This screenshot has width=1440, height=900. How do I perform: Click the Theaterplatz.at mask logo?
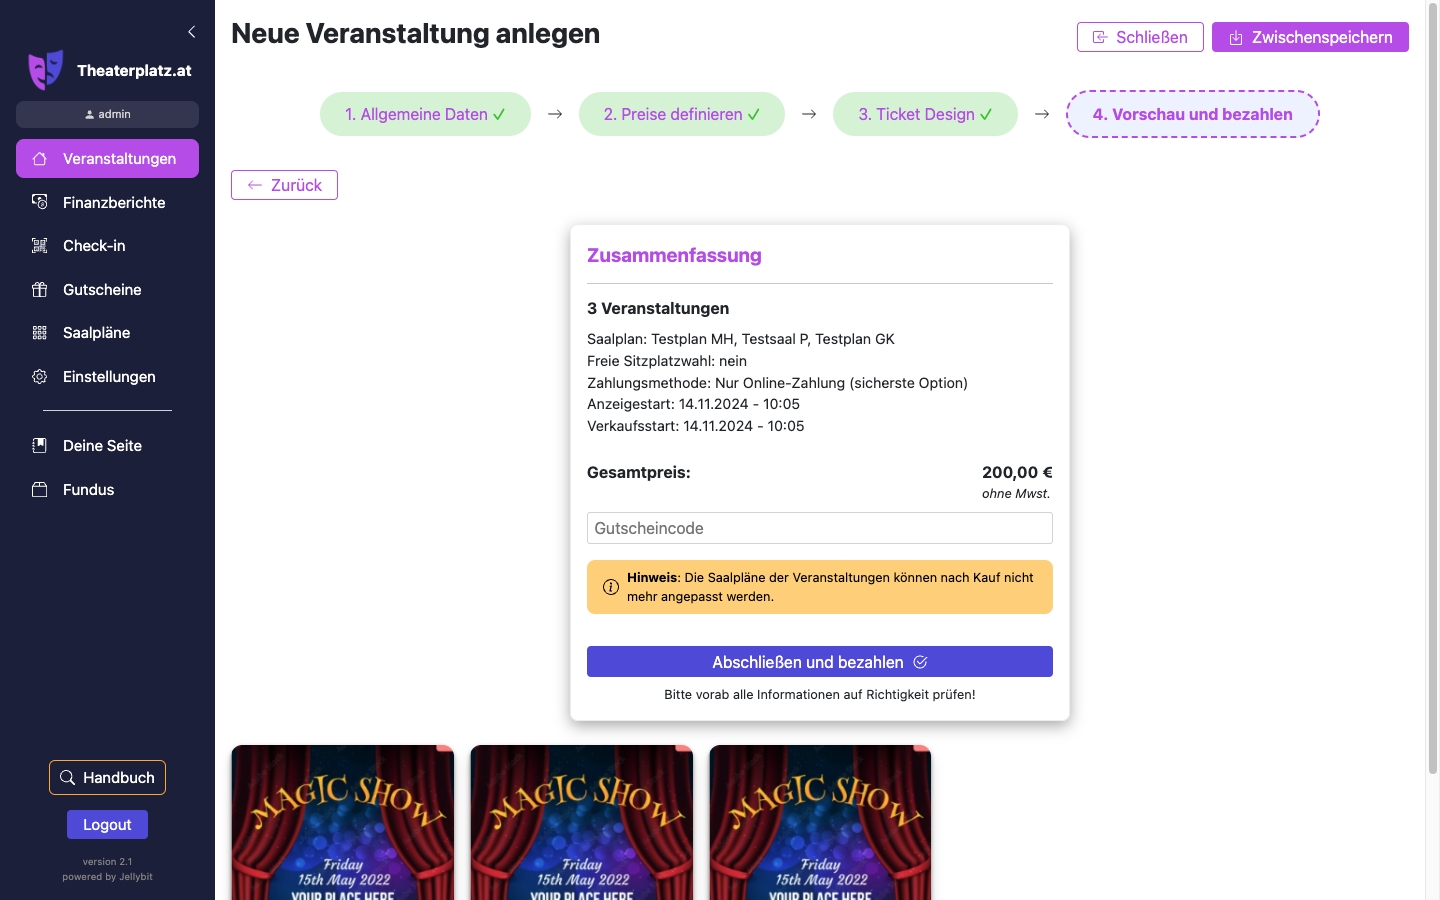click(x=45, y=70)
